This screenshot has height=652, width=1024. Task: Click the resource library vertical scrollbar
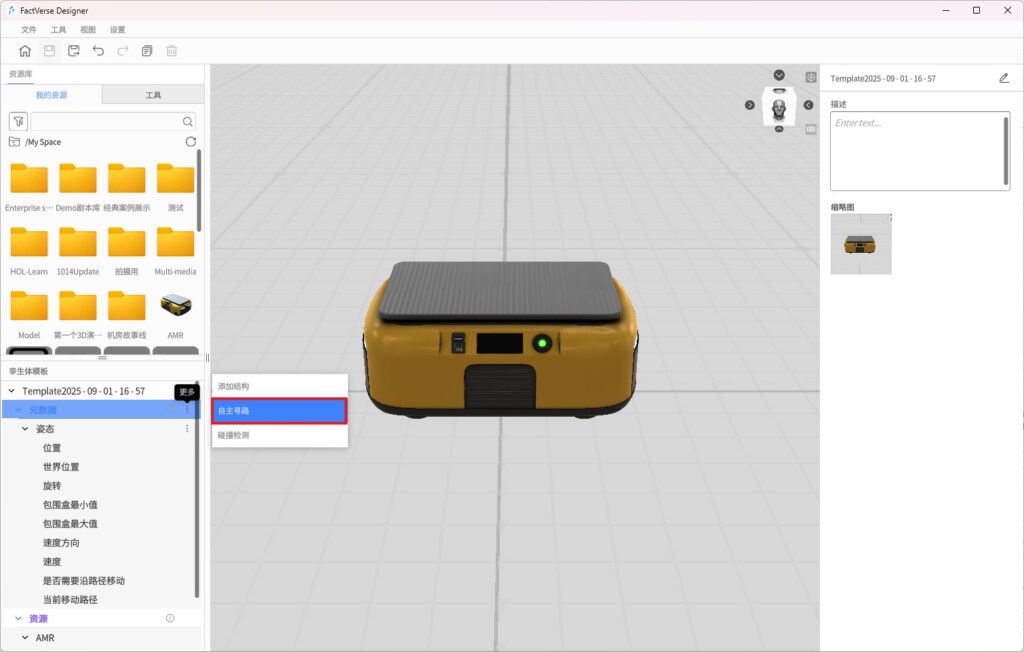[x=199, y=189]
